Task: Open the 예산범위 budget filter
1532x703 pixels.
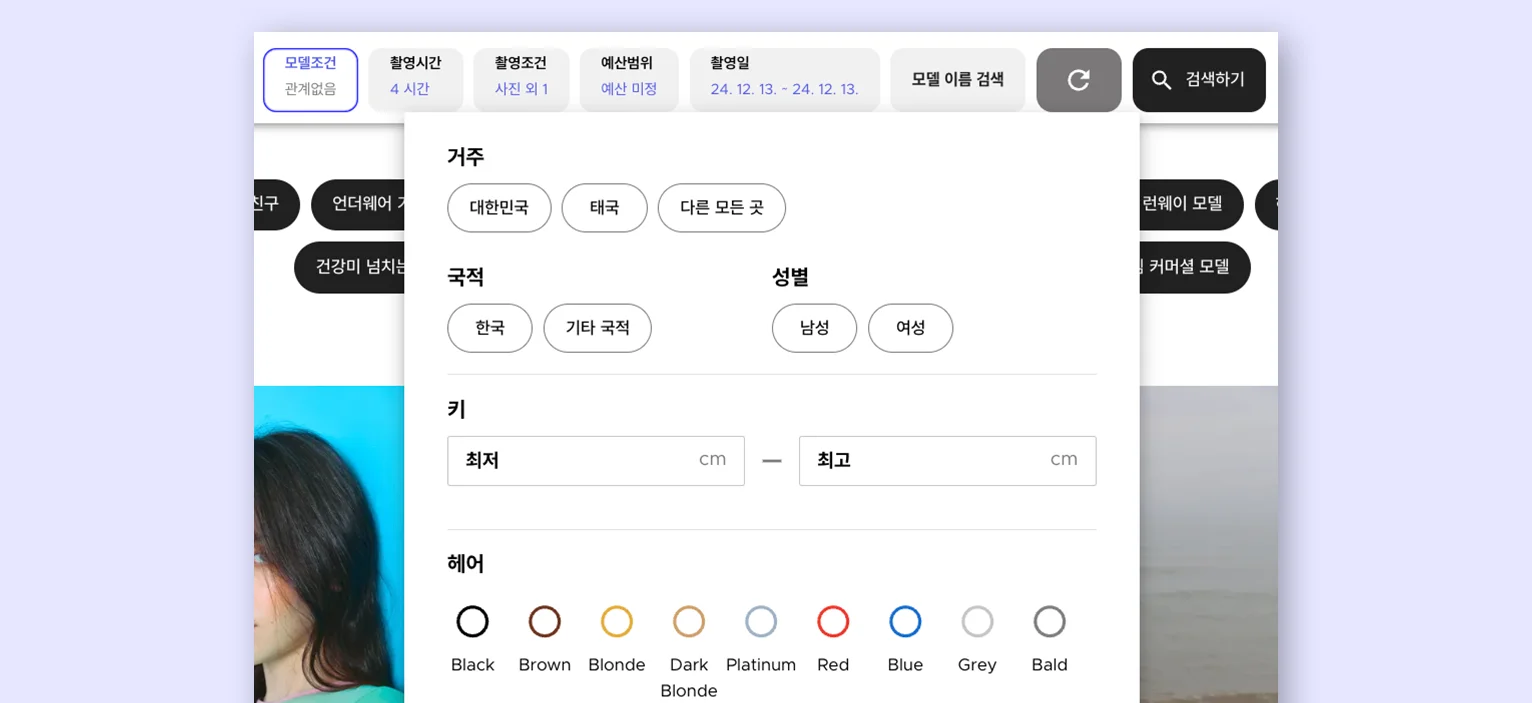Action: point(629,79)
